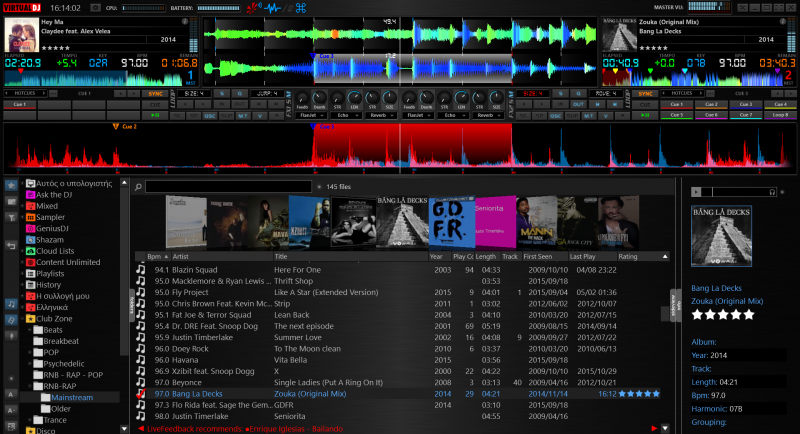Click SYNC button on deck 1

(155, 94)
